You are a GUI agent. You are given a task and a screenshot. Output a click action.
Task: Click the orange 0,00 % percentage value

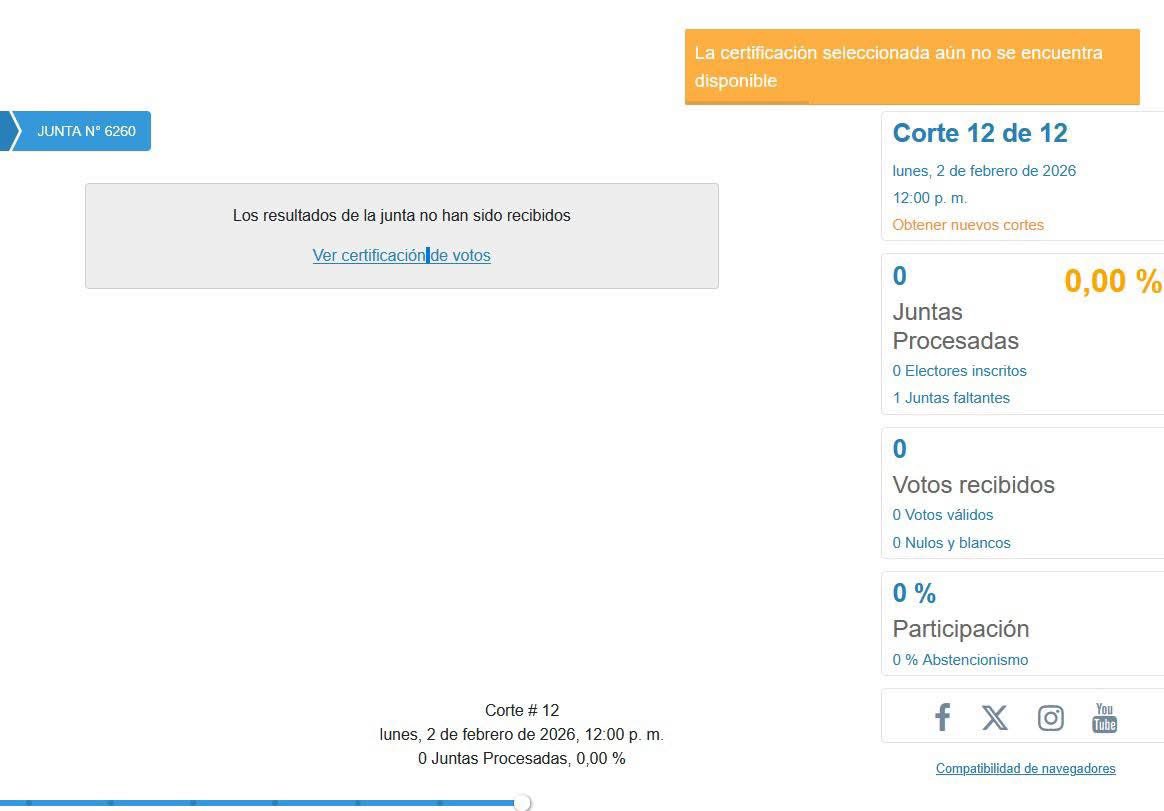click(1113, 281)
